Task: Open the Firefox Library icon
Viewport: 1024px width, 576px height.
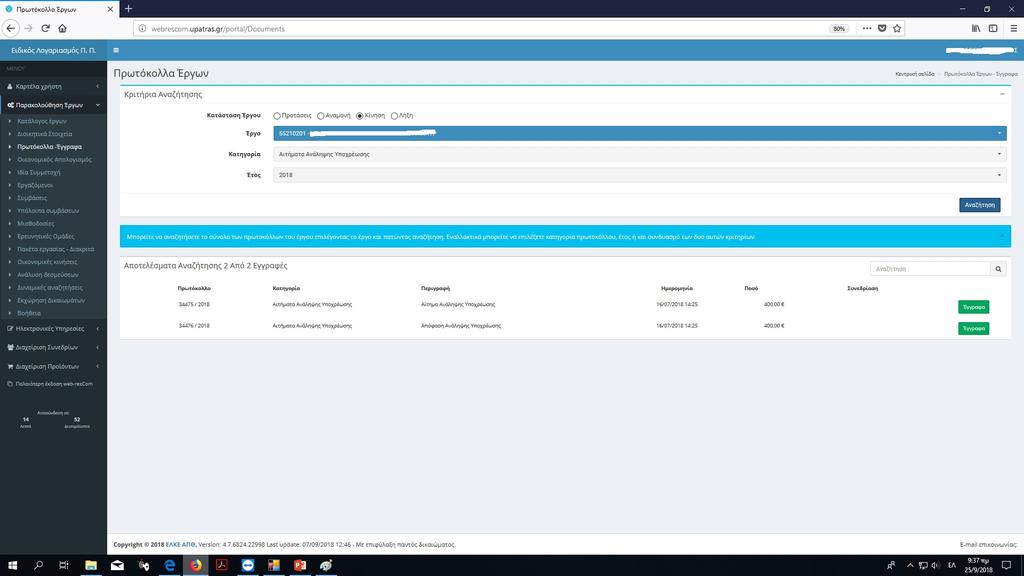Action: tap(976, 28)
